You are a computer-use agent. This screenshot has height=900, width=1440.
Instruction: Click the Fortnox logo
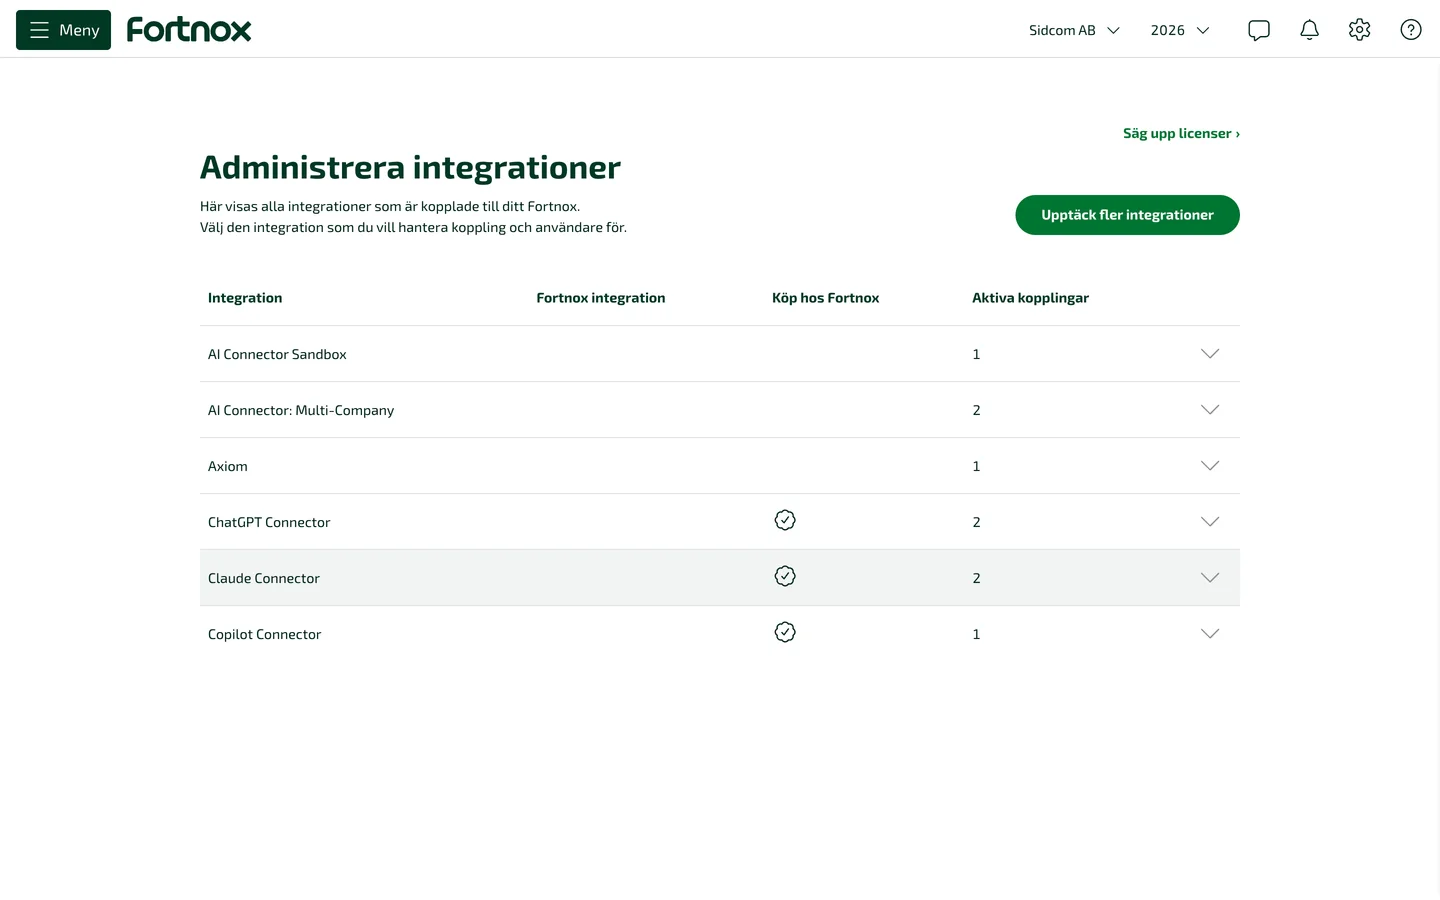[189, 30]
